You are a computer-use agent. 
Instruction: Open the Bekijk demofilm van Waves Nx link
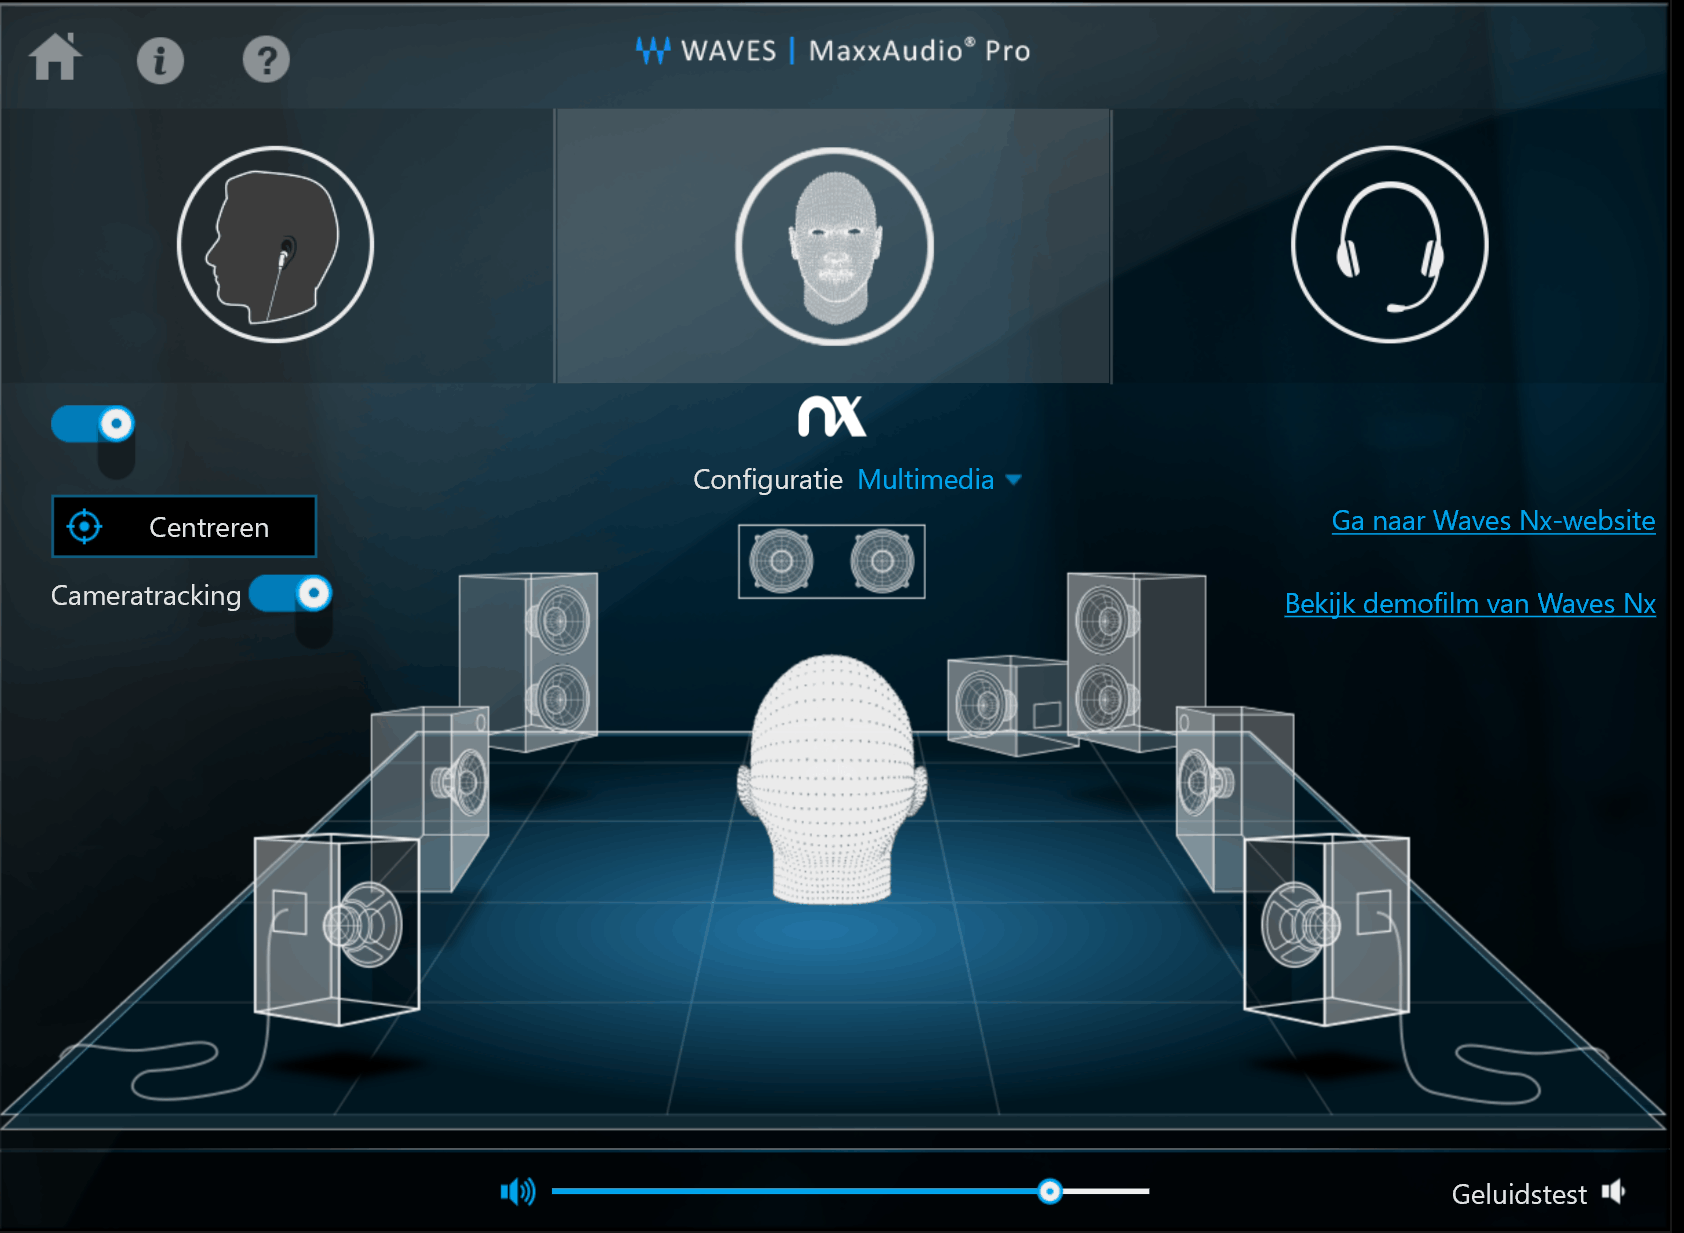[1470, 604]
